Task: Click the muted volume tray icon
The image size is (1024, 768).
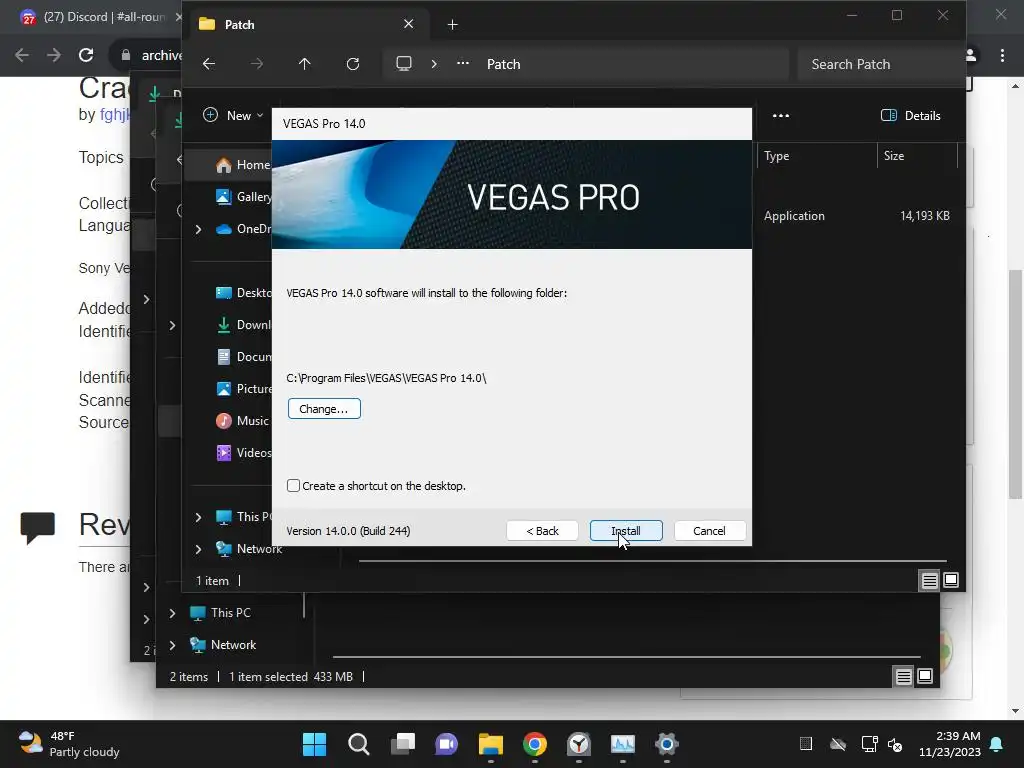Action: [x=895, y=744]
